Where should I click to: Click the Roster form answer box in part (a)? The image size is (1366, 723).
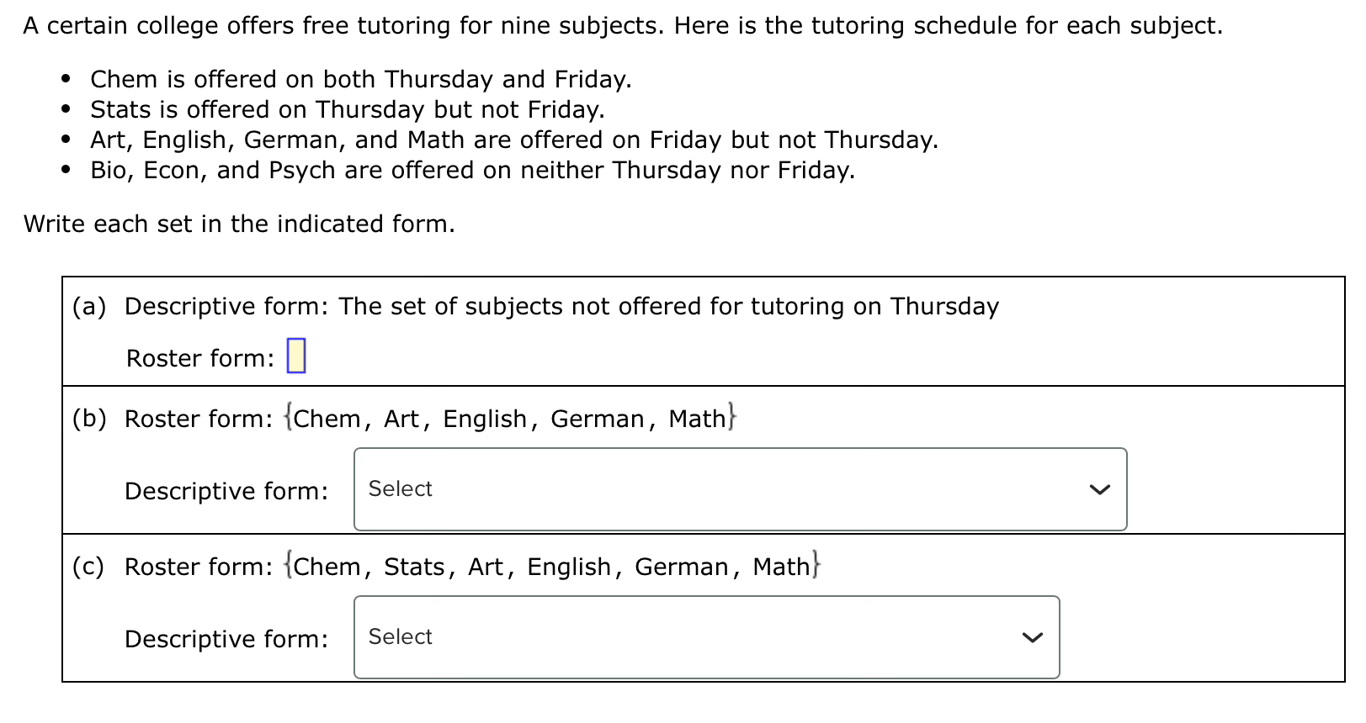296,357
